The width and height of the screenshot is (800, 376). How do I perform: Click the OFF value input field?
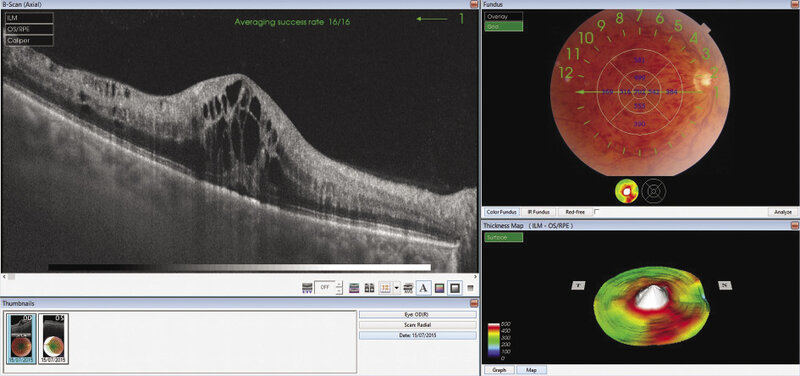[326, 288]
